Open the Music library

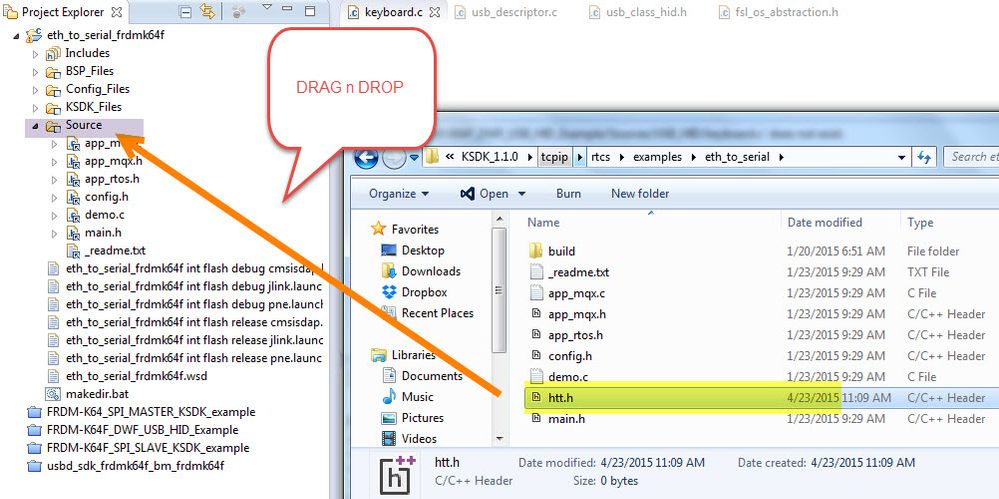tap(418, 397)
